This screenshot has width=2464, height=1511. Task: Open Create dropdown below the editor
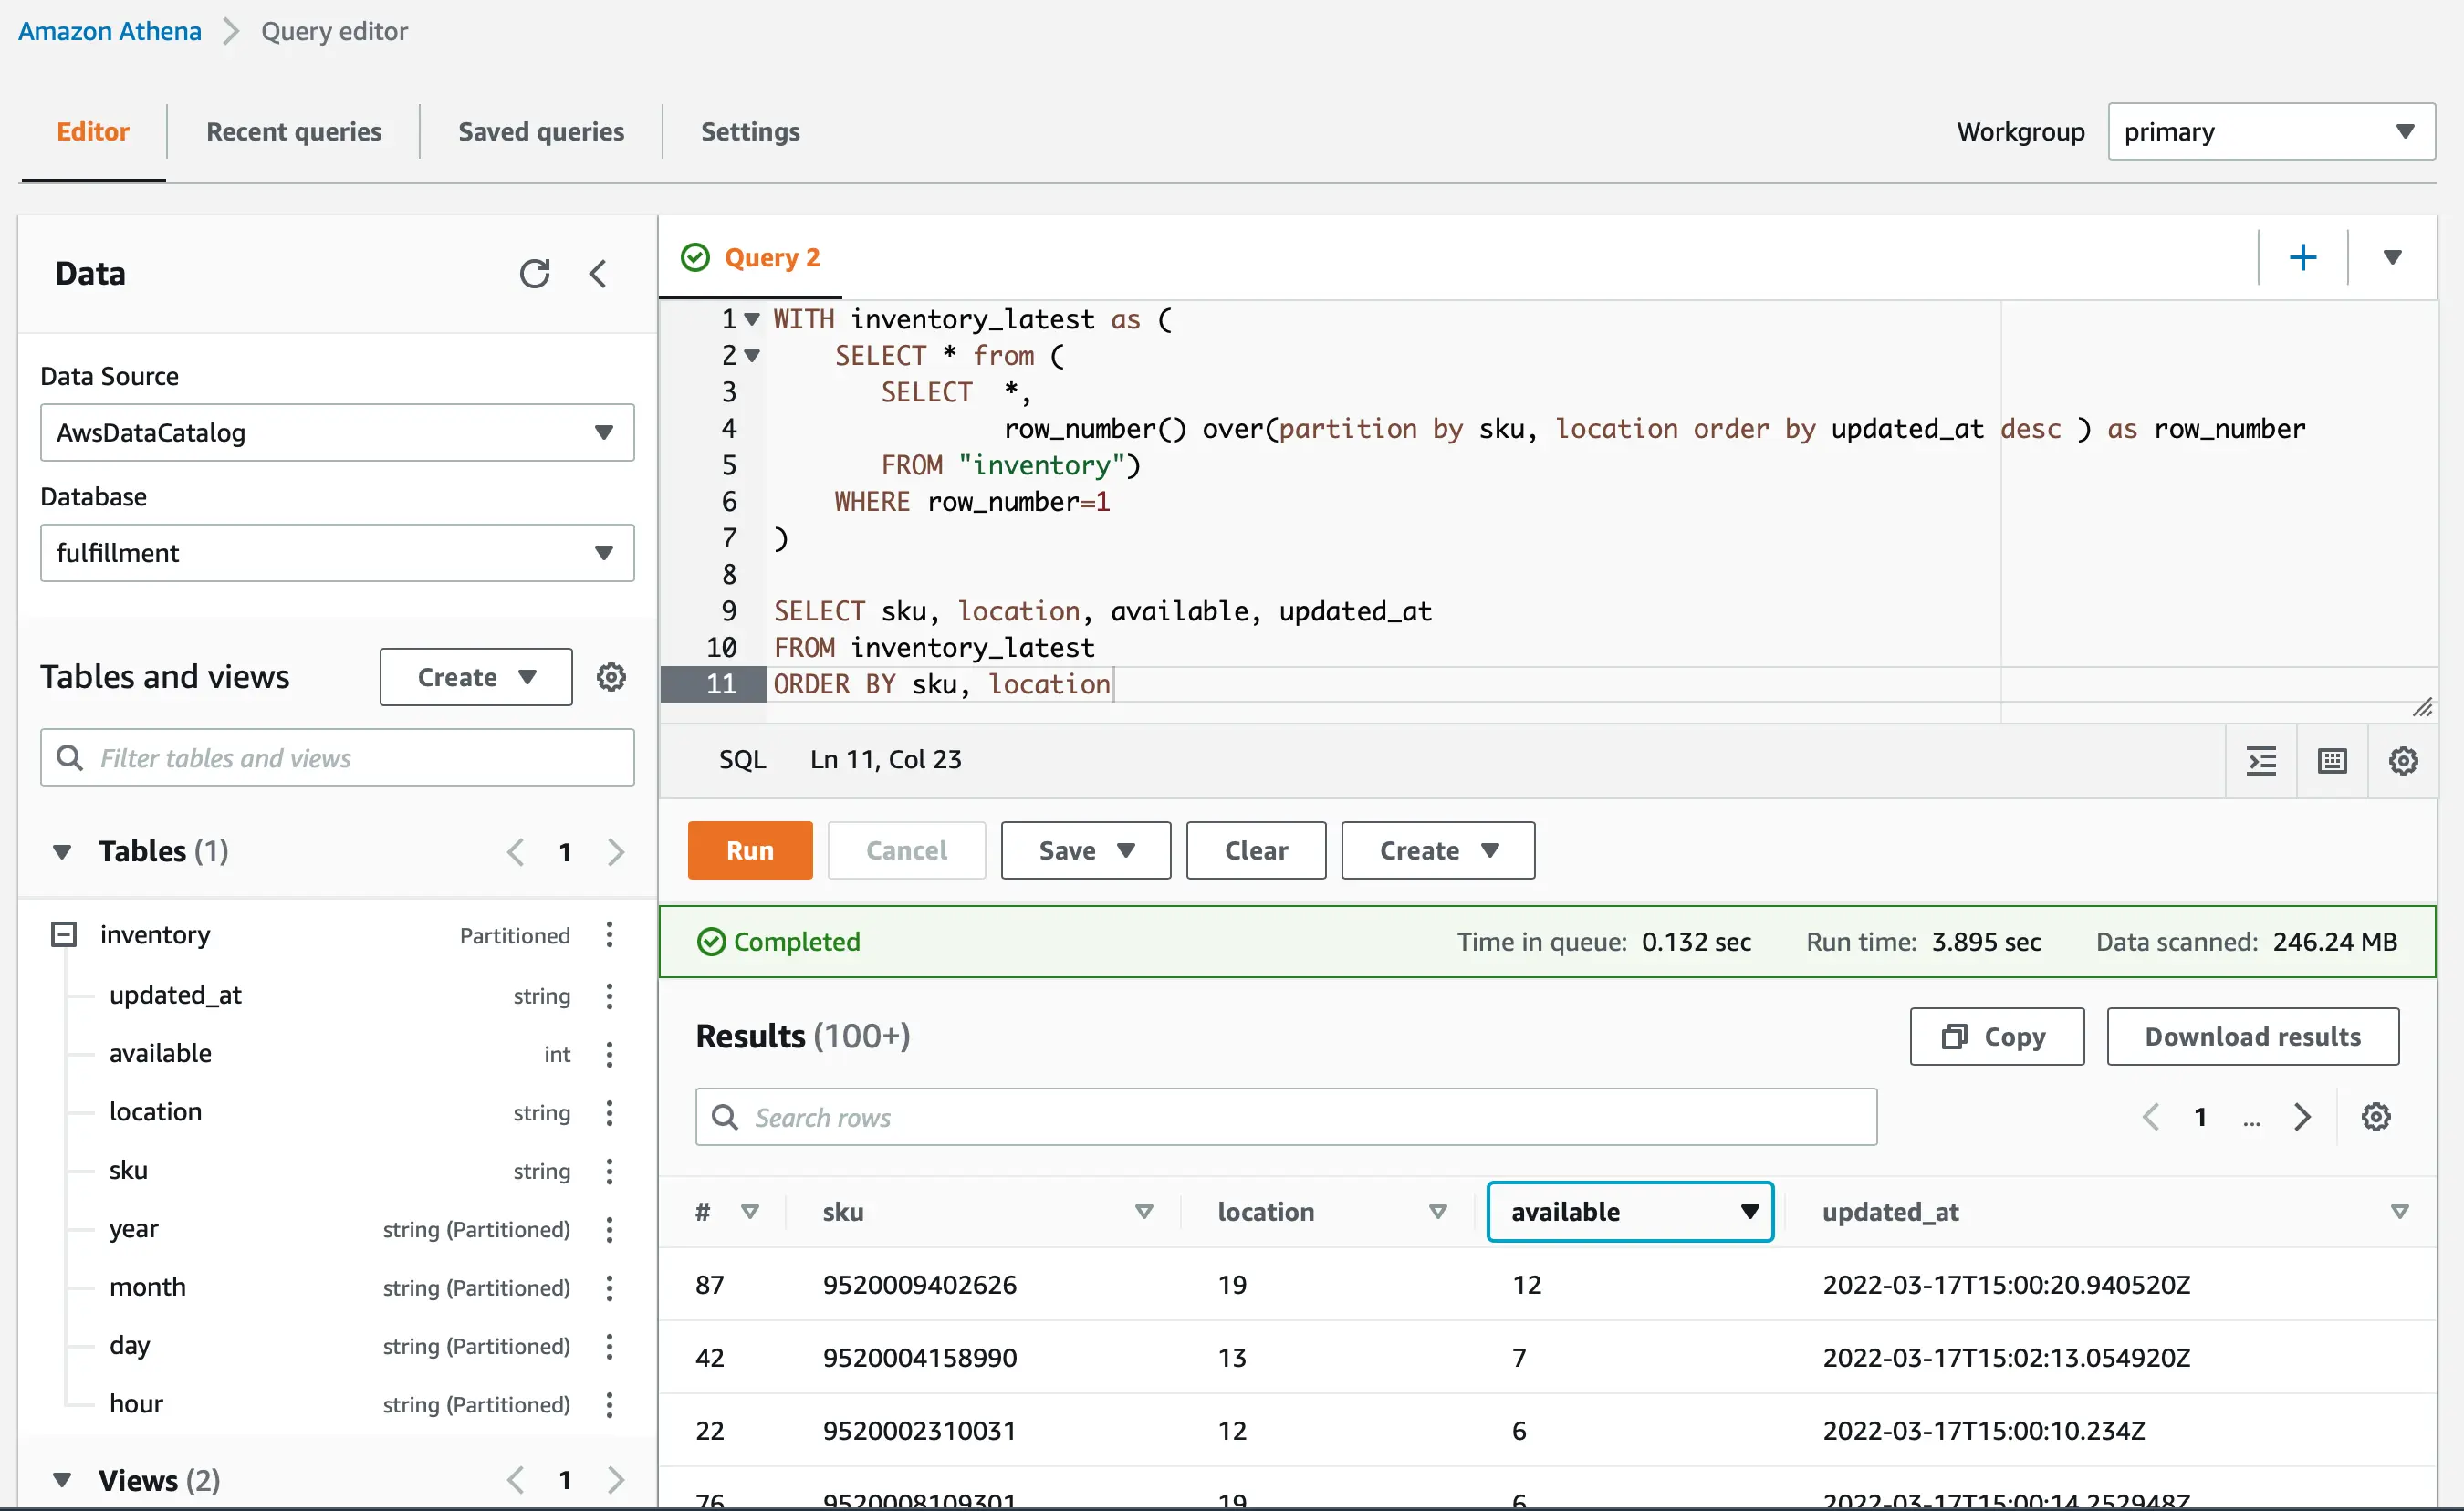[1438, 851]
